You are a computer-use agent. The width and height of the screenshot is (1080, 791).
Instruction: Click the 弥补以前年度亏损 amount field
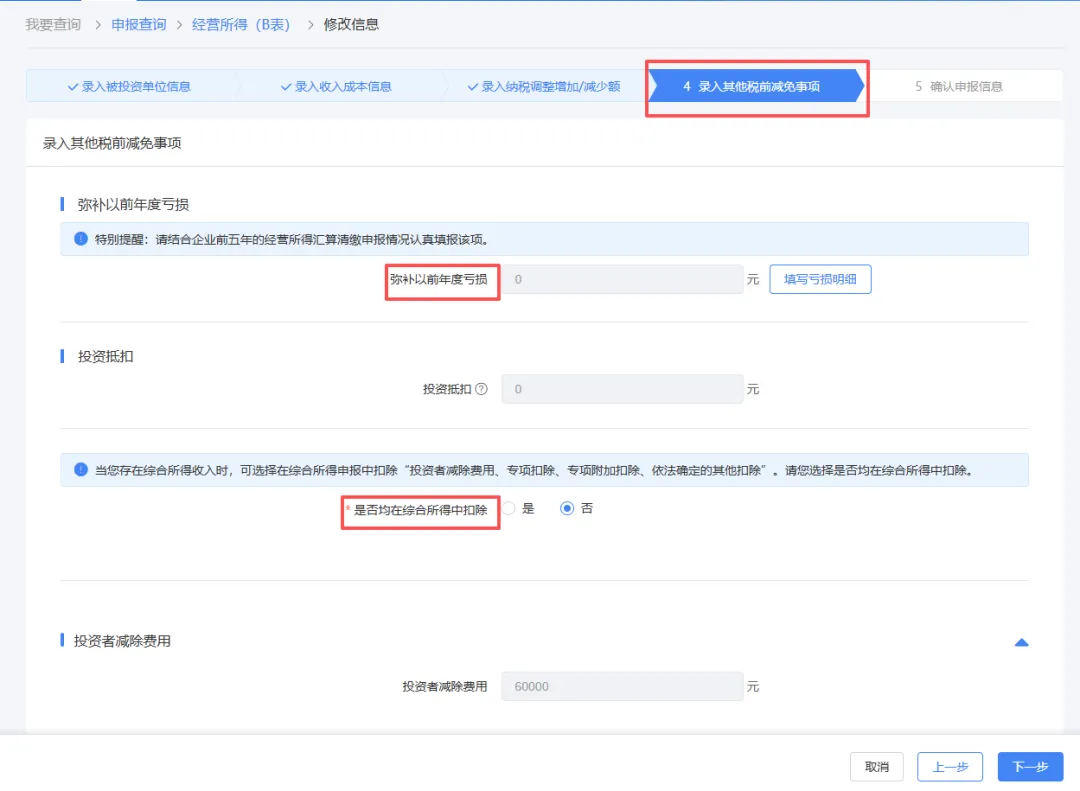[622, 280]
